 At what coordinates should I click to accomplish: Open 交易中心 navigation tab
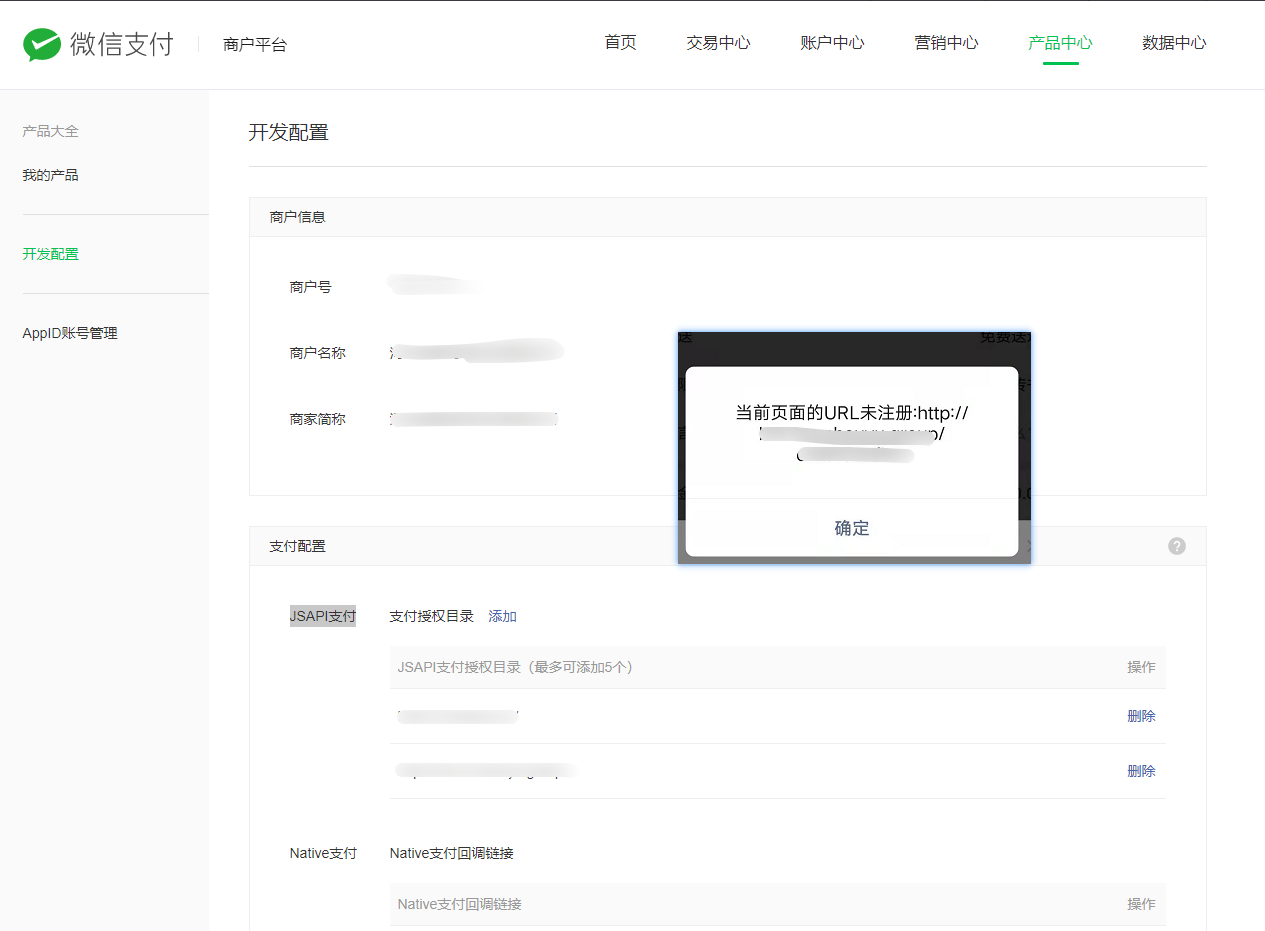tap(718, 43)
